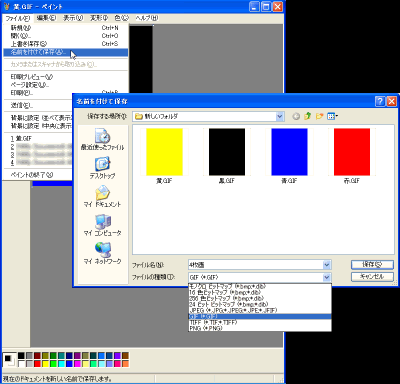Click the Cancel button
Viewport: 400px width, 384px height.
[372, 277]
